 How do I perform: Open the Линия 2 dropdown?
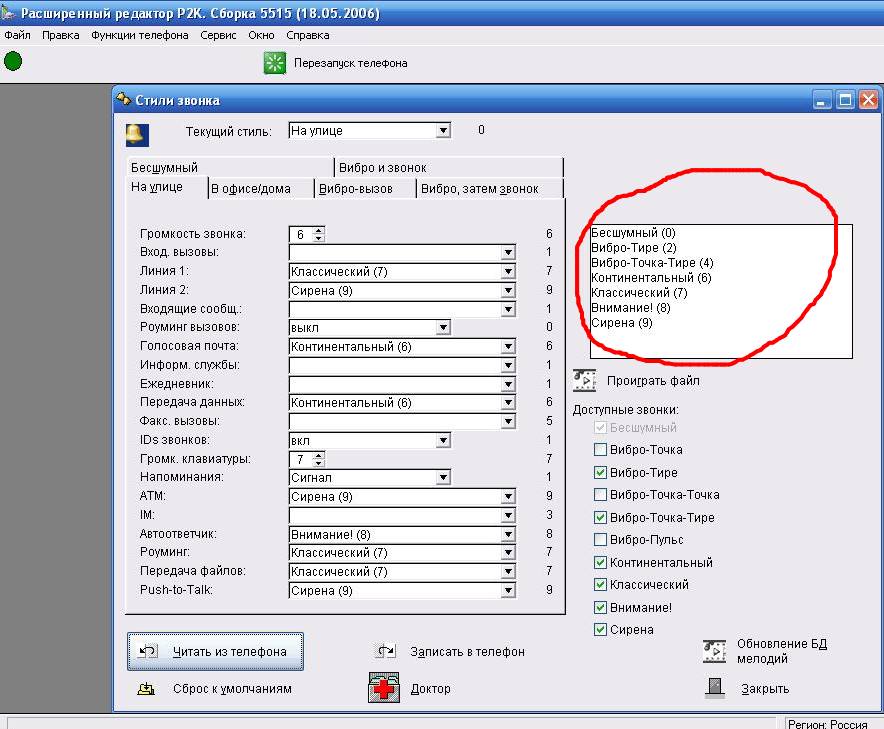(x=508, y=290)
